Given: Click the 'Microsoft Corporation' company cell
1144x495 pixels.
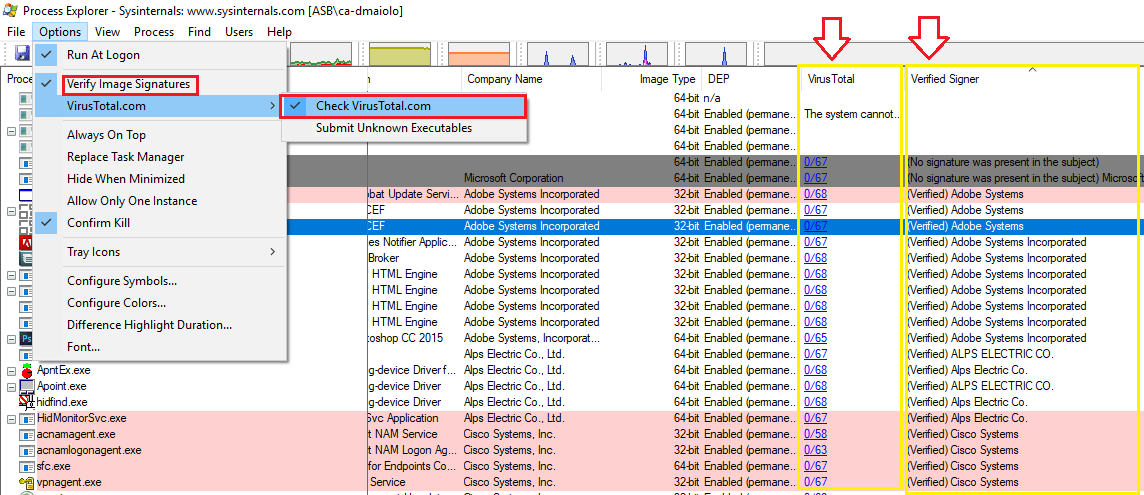Looking at the screenshot, I should point(514,178).
